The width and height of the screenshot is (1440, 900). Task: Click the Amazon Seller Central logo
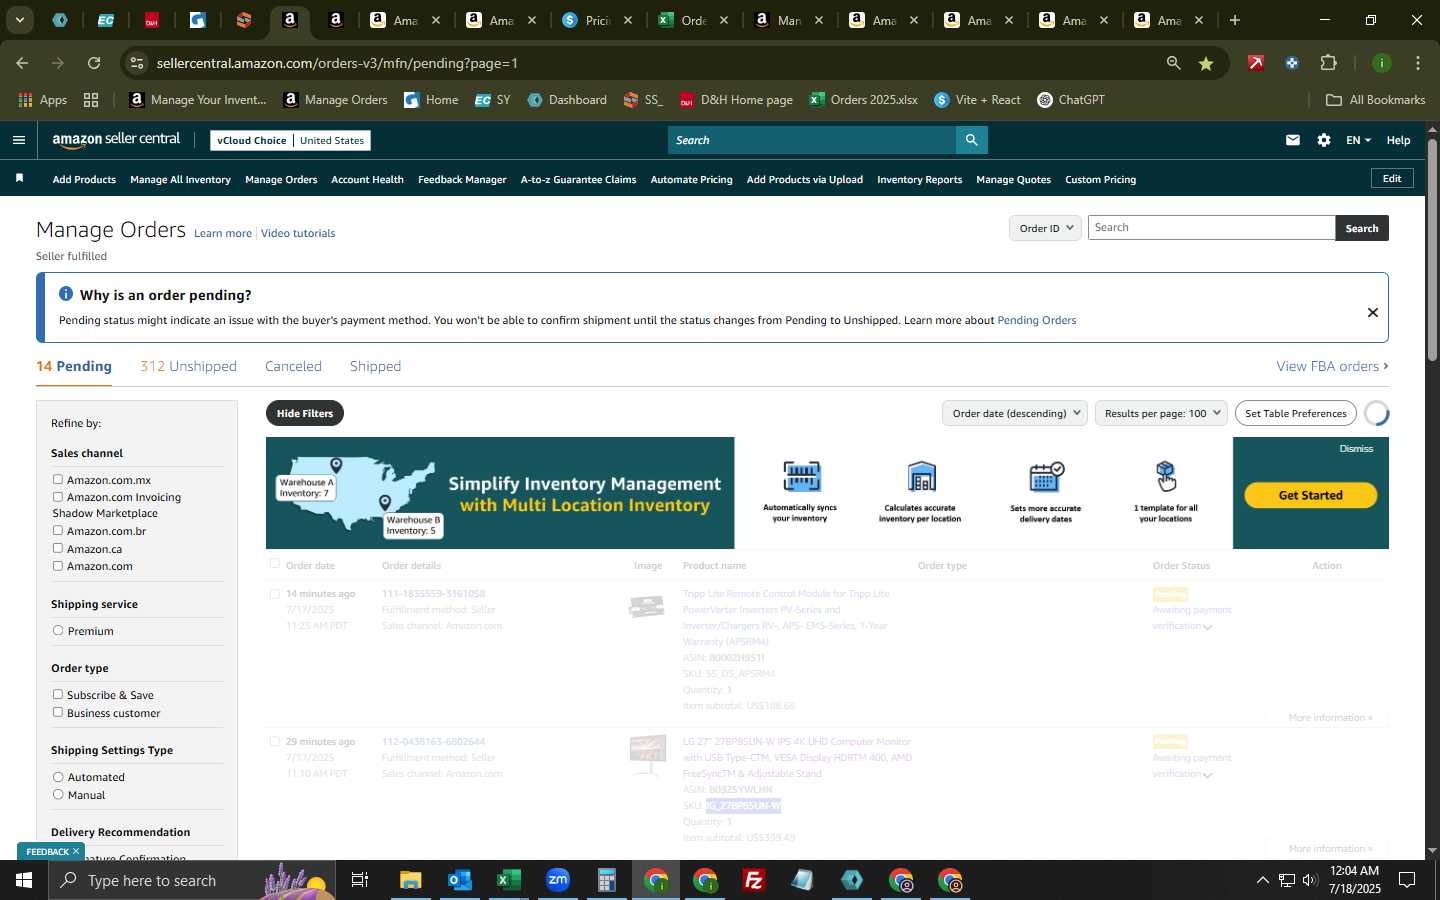click(x=116, y=140)
